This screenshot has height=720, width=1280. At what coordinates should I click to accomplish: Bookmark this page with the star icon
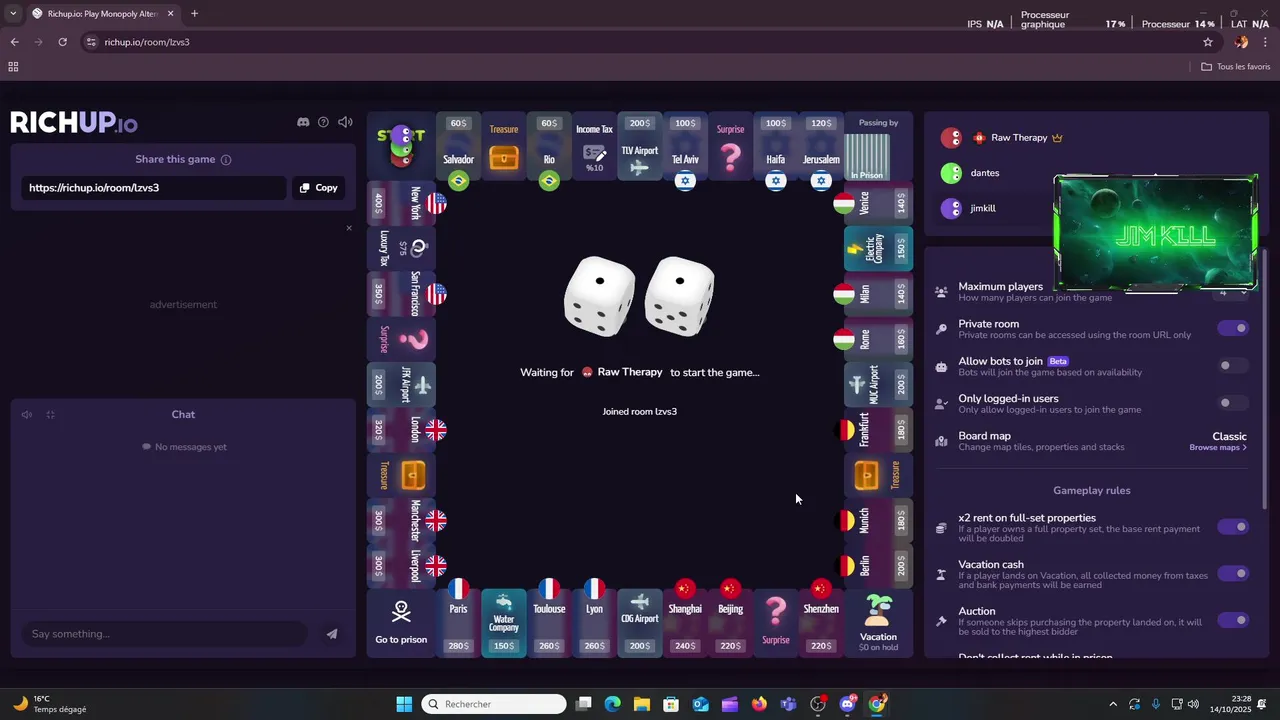[1208, 42]
